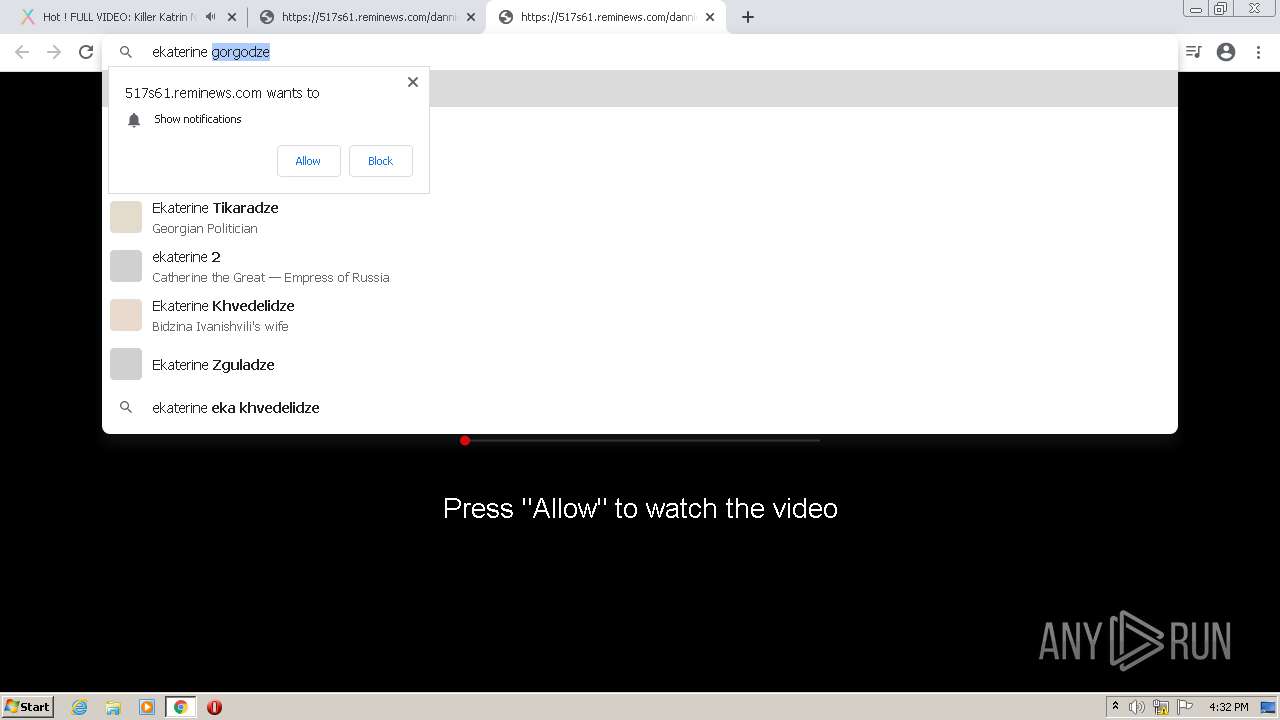The image size is (1280, 720).
Task: Open the red Opera taskbar icon
Action: tap(214, 707)
